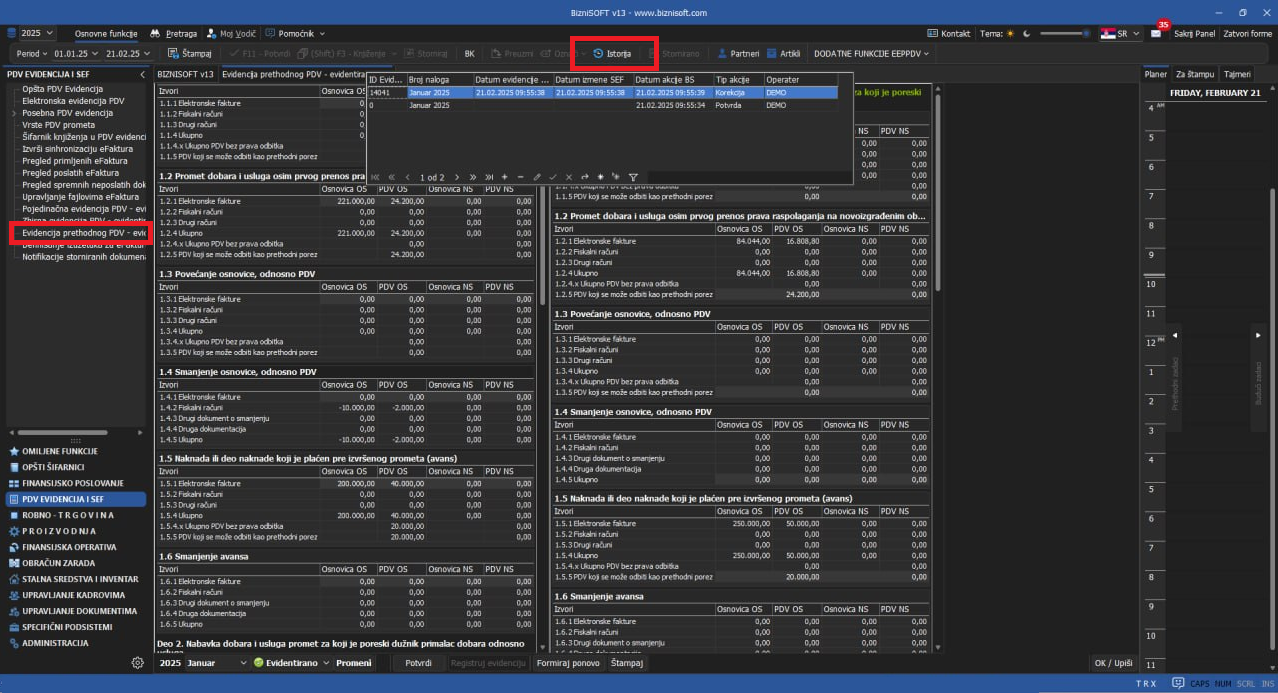1278x693 pixels.
Task: Switch to the Za štampu tab
Action: (1195, 74)
